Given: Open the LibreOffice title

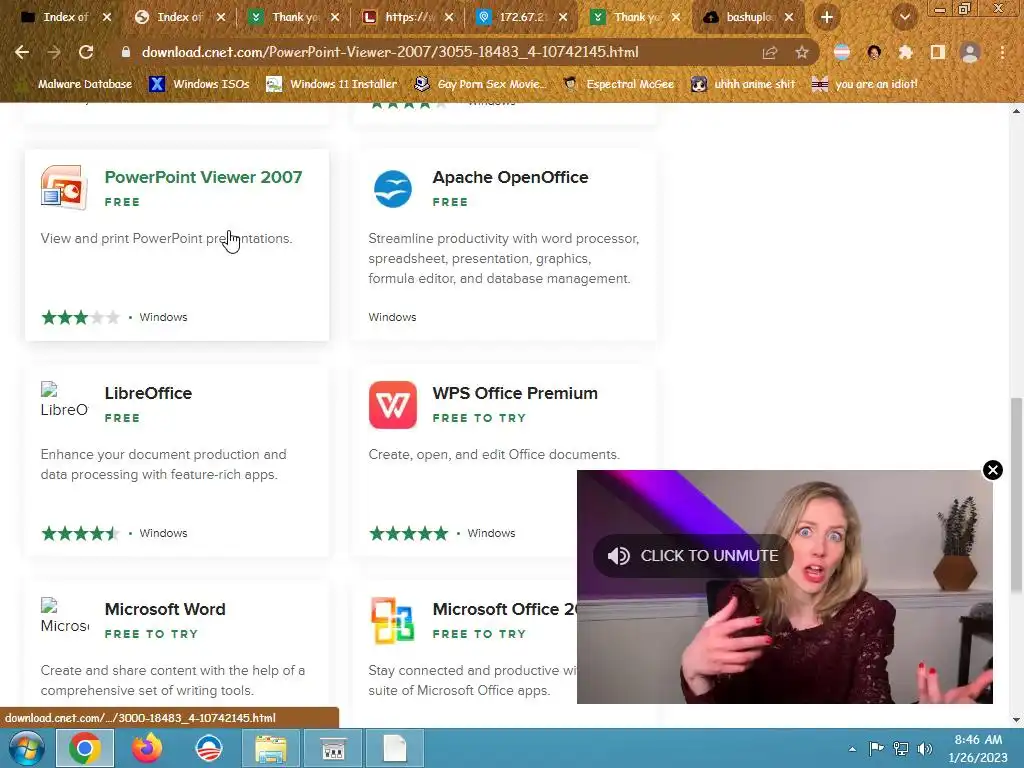Looking at the screenshot, I should click(x=148, y=393).
